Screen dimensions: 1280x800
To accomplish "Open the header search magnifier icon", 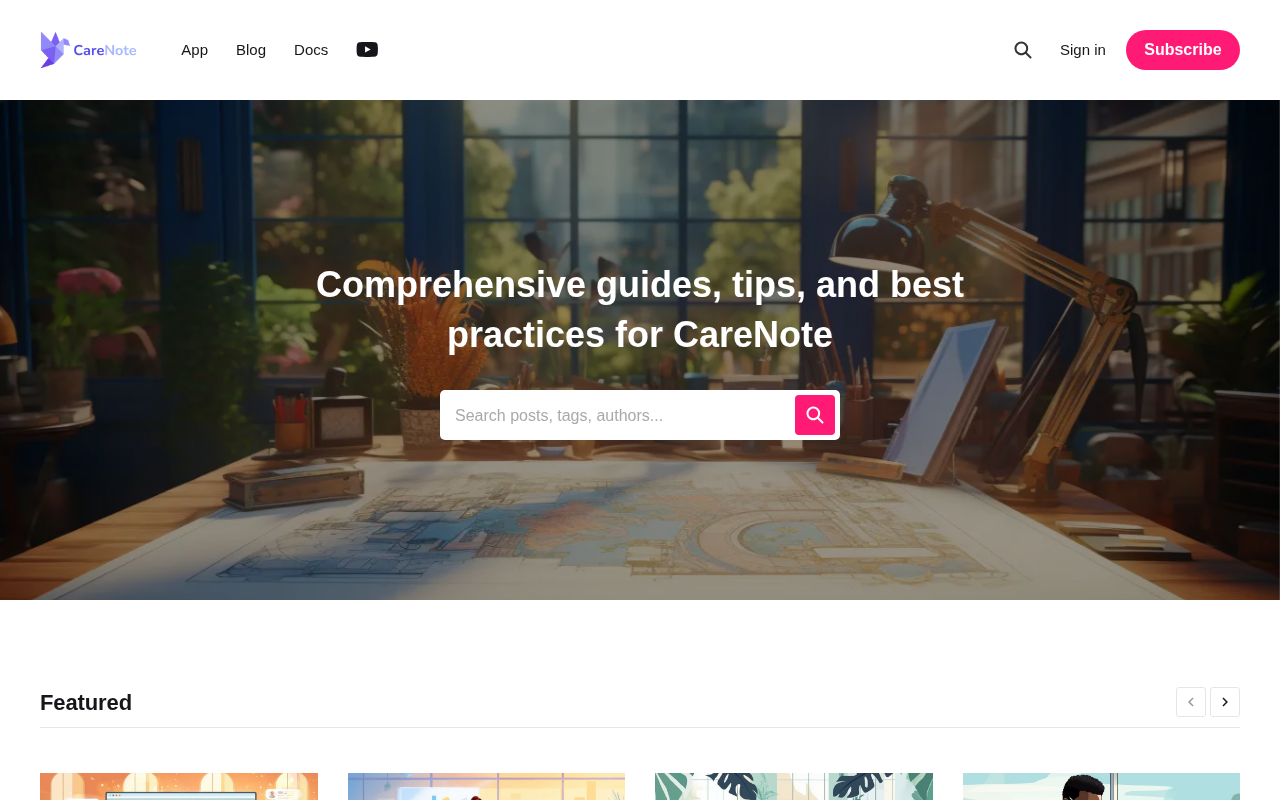I will coord(1023,50).
